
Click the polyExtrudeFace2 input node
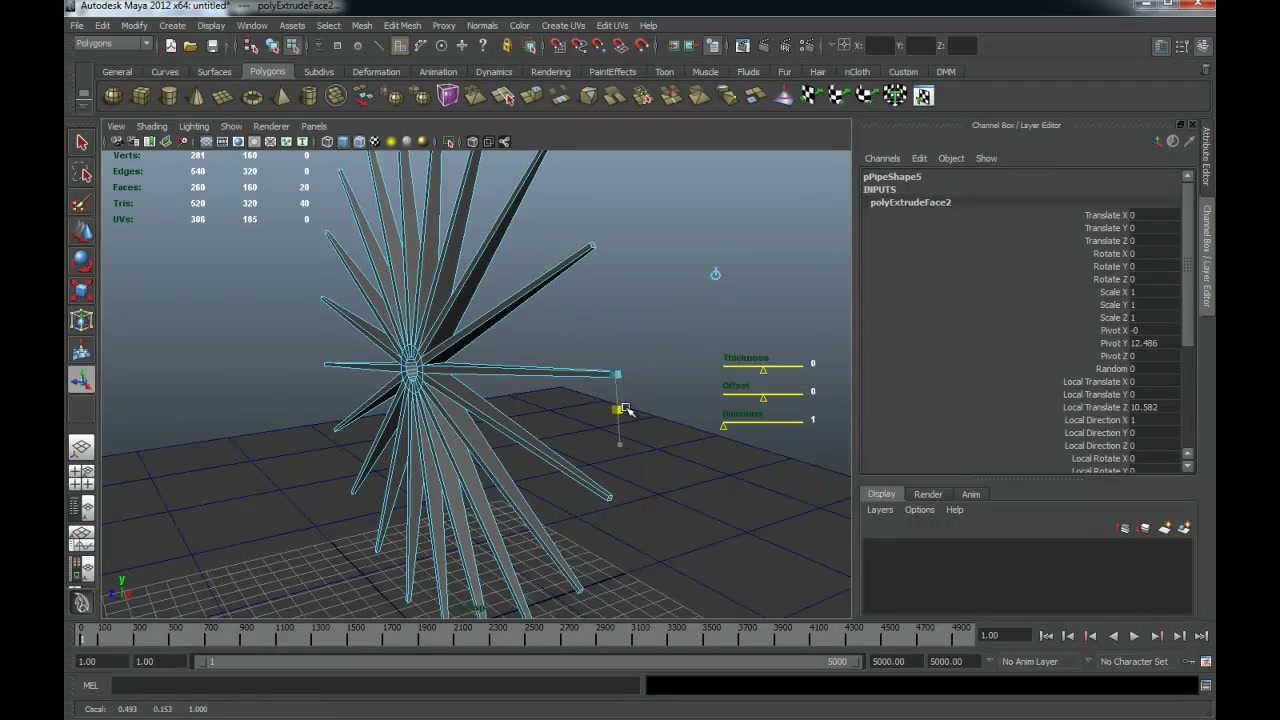(x=910, y=202)
